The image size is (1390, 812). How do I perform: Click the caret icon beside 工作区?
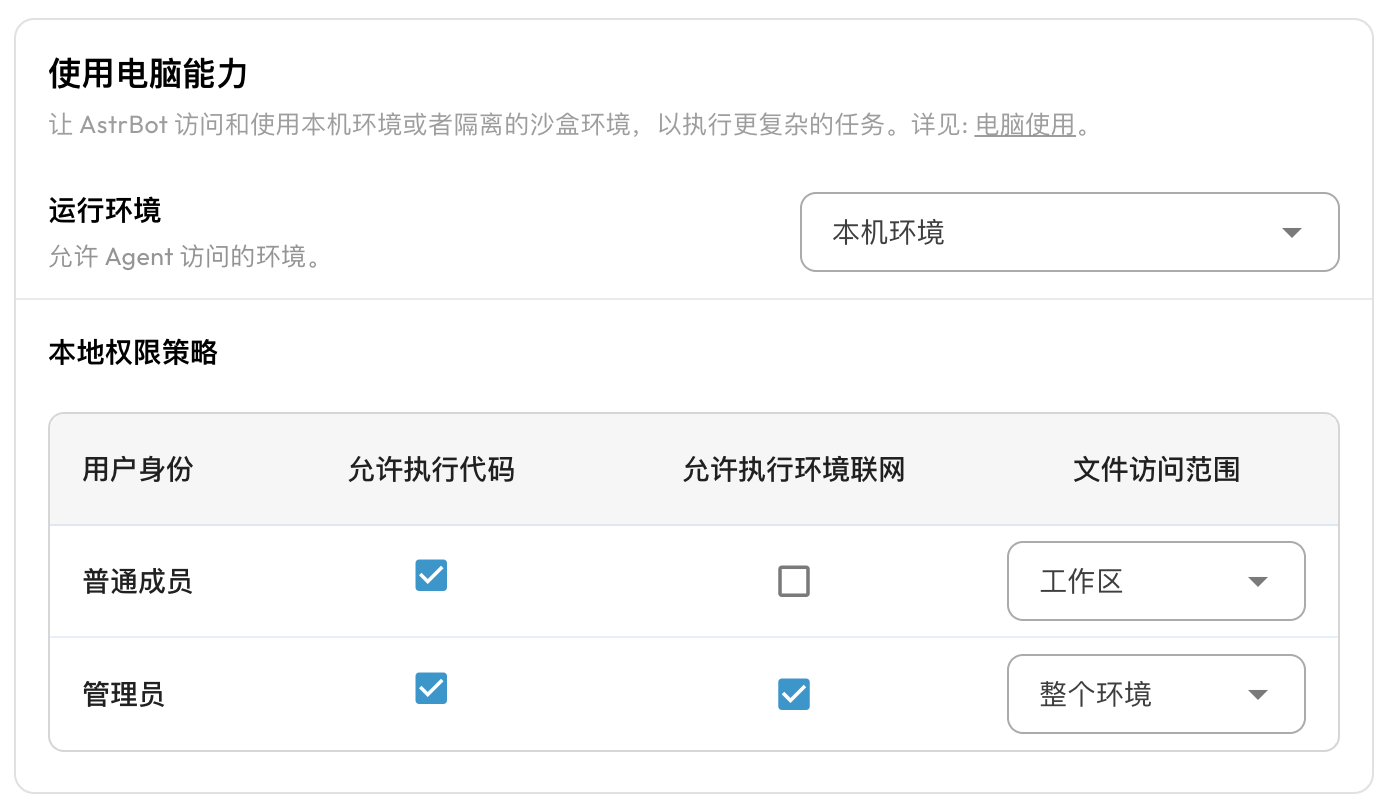(x=1258, y=582)
